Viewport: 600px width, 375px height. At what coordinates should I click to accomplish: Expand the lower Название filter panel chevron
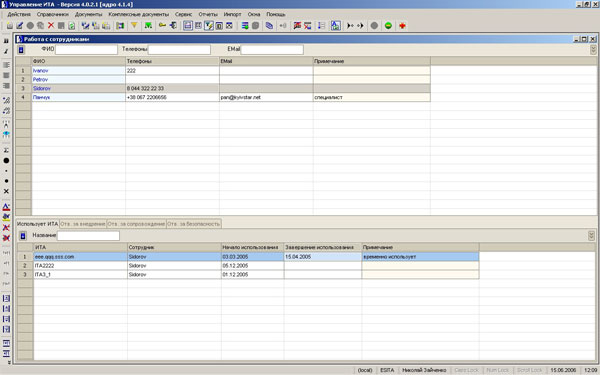pos(592,235)
